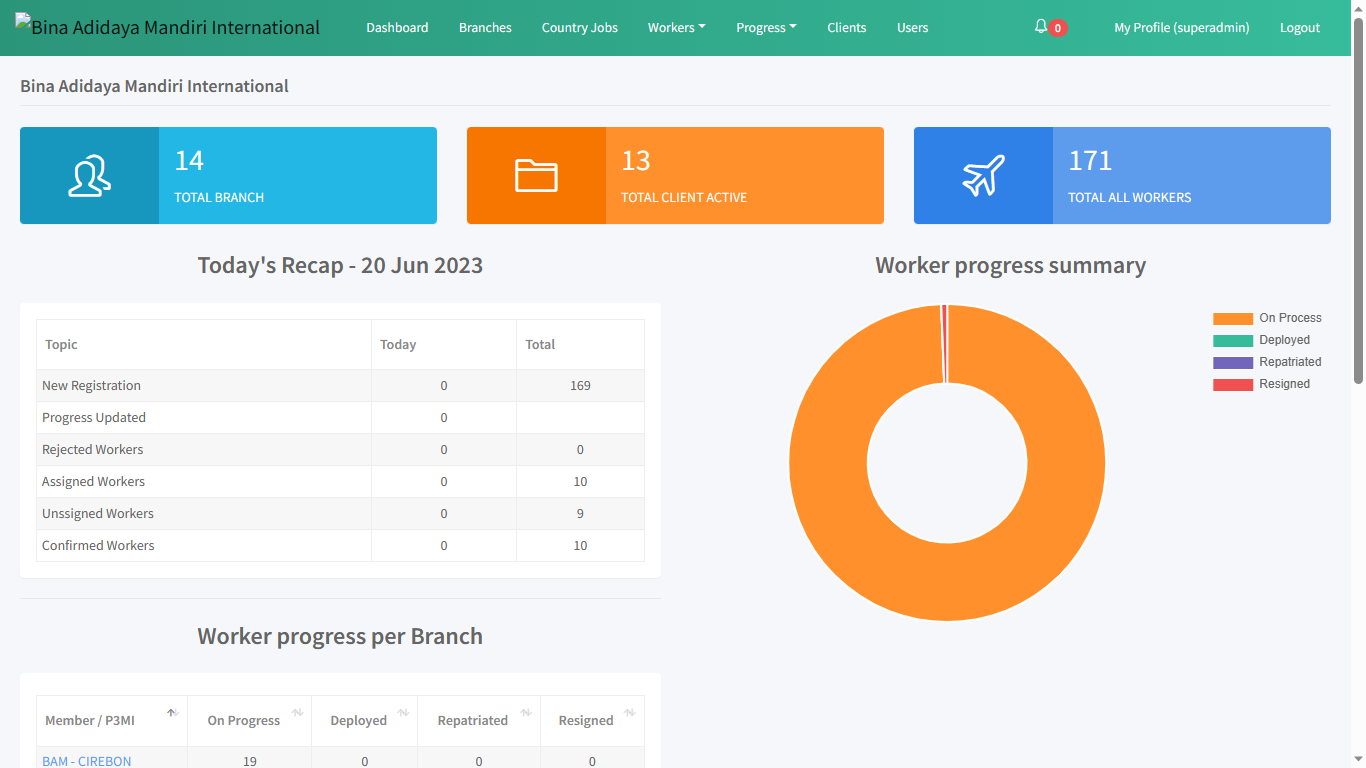This screenshot has width=1366, height=768.
Task: Click the Total Client Active folder icon
Action: [x=536, y=175]
